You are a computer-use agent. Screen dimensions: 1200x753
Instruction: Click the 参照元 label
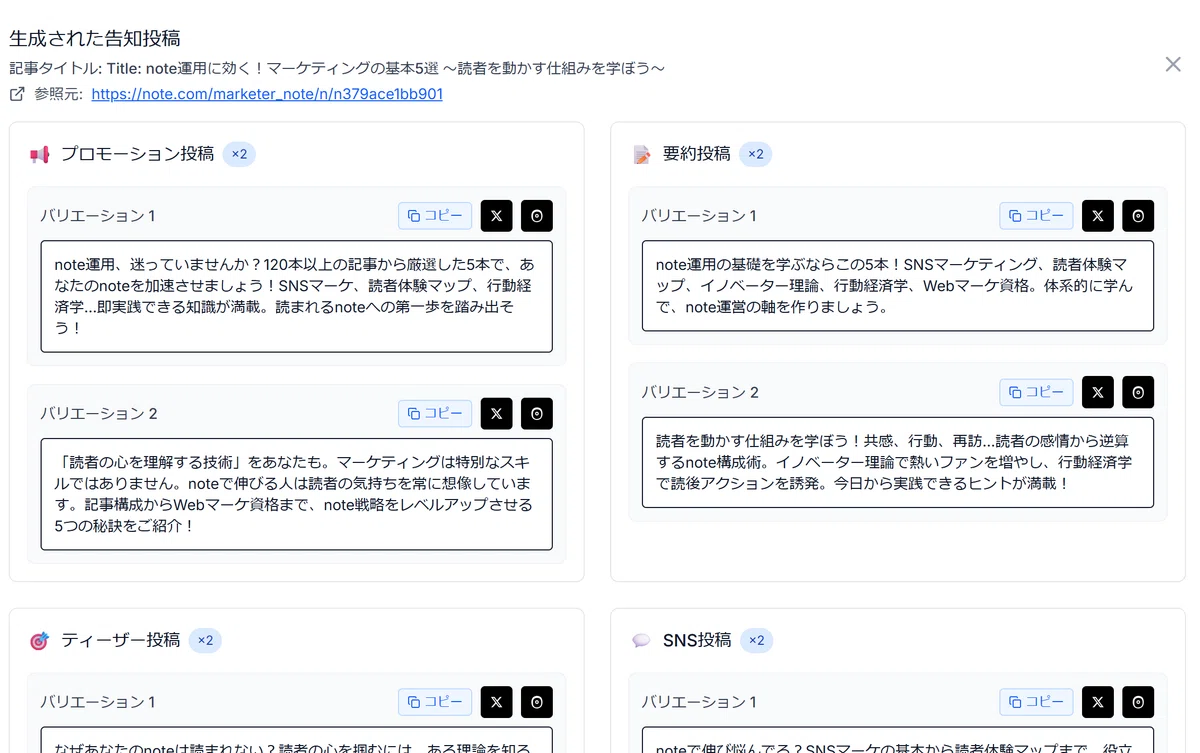click(x=60, y=94)
